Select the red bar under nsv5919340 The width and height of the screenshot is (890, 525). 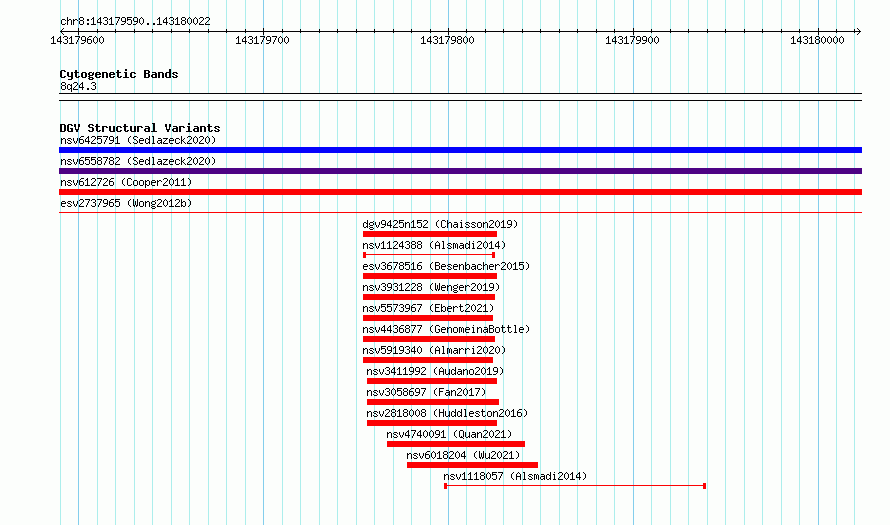coord(428,360)
